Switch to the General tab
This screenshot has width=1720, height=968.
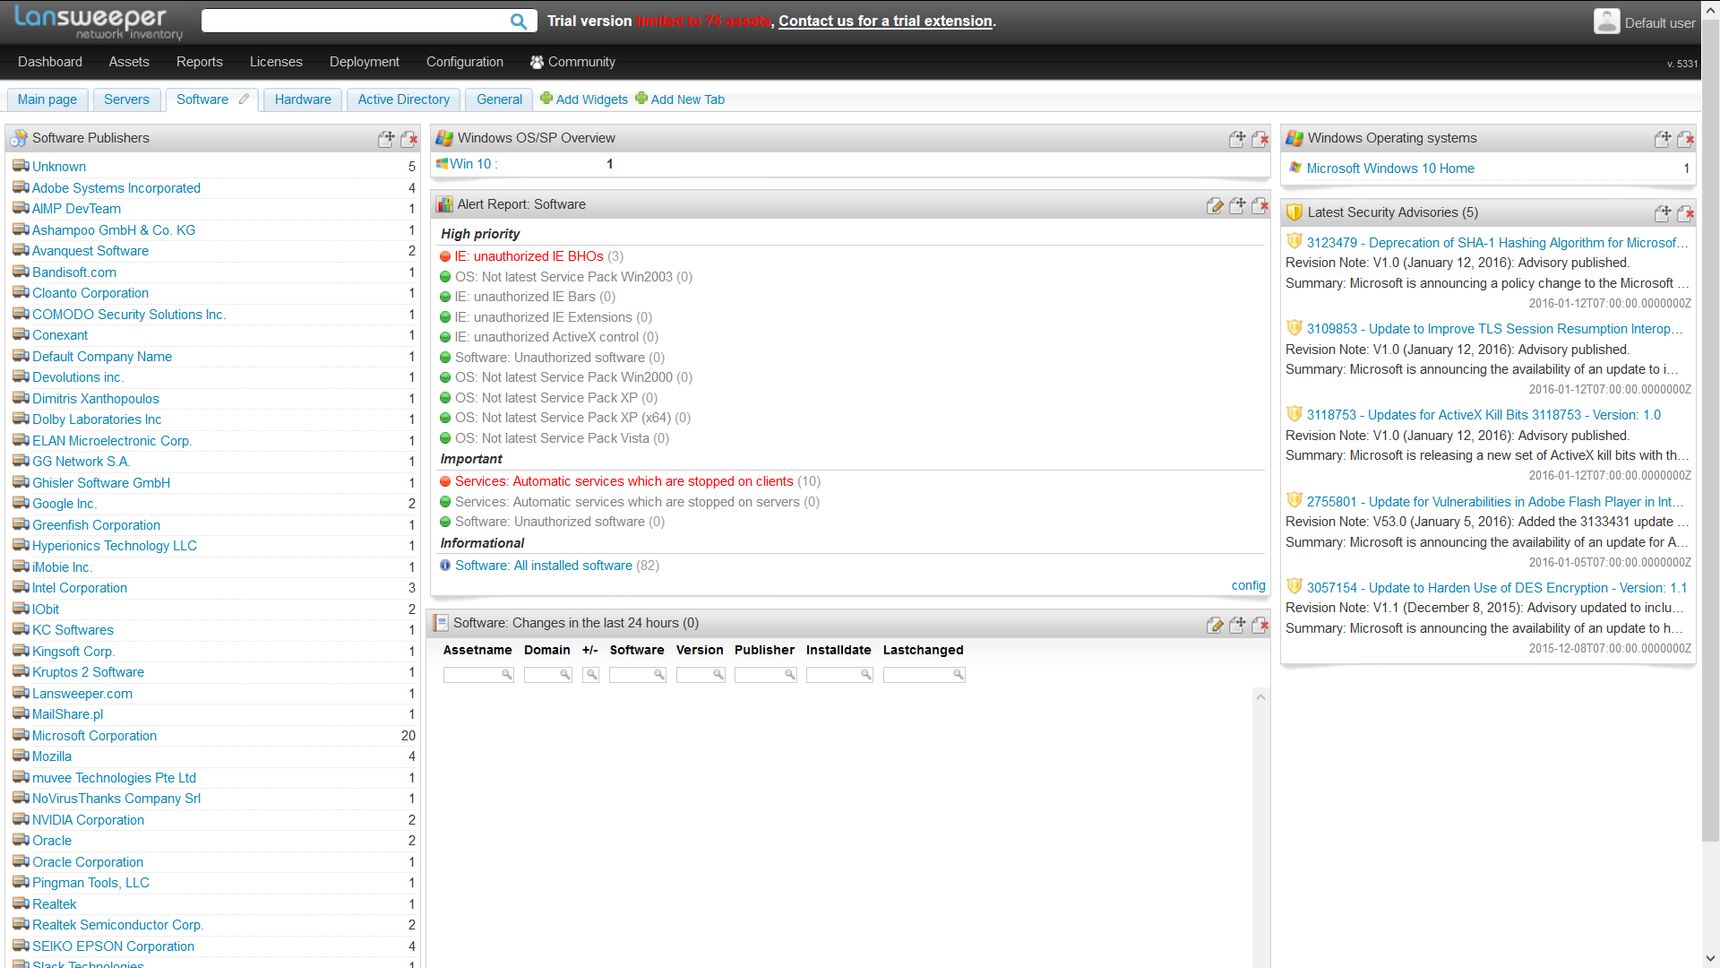click(499, 99)
